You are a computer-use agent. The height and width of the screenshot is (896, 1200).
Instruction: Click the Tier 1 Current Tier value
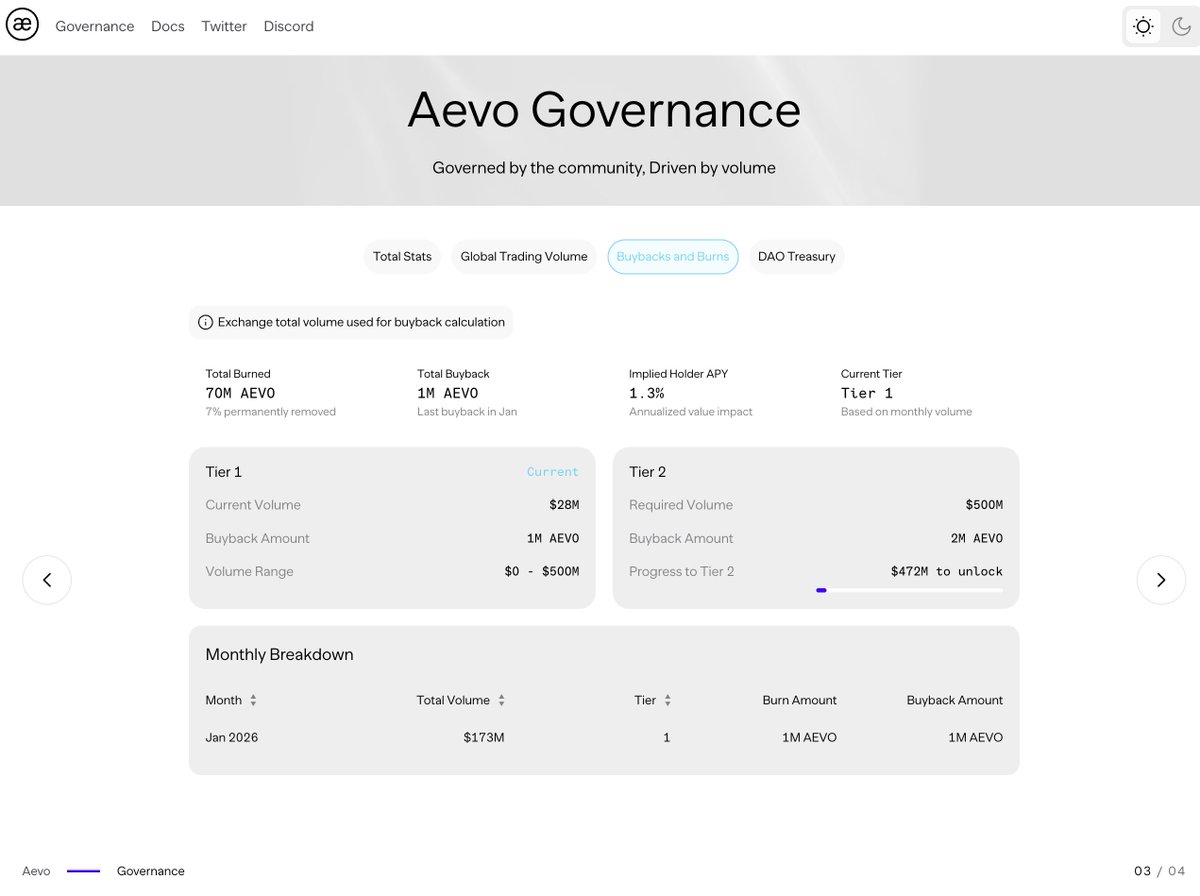(x=867, y=393)
